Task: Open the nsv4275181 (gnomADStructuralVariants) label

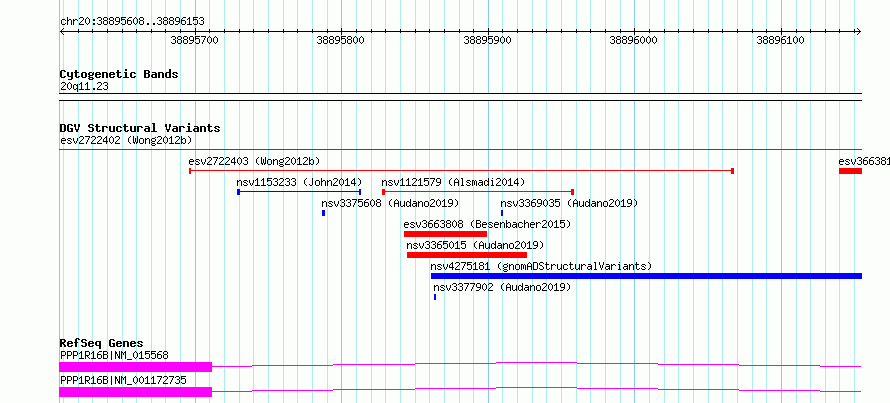Action: 541,266
